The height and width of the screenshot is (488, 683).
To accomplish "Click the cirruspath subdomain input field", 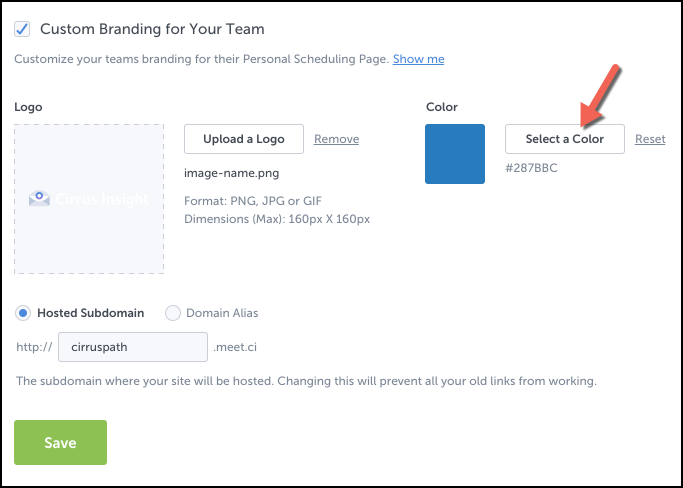I will point(133,347).
